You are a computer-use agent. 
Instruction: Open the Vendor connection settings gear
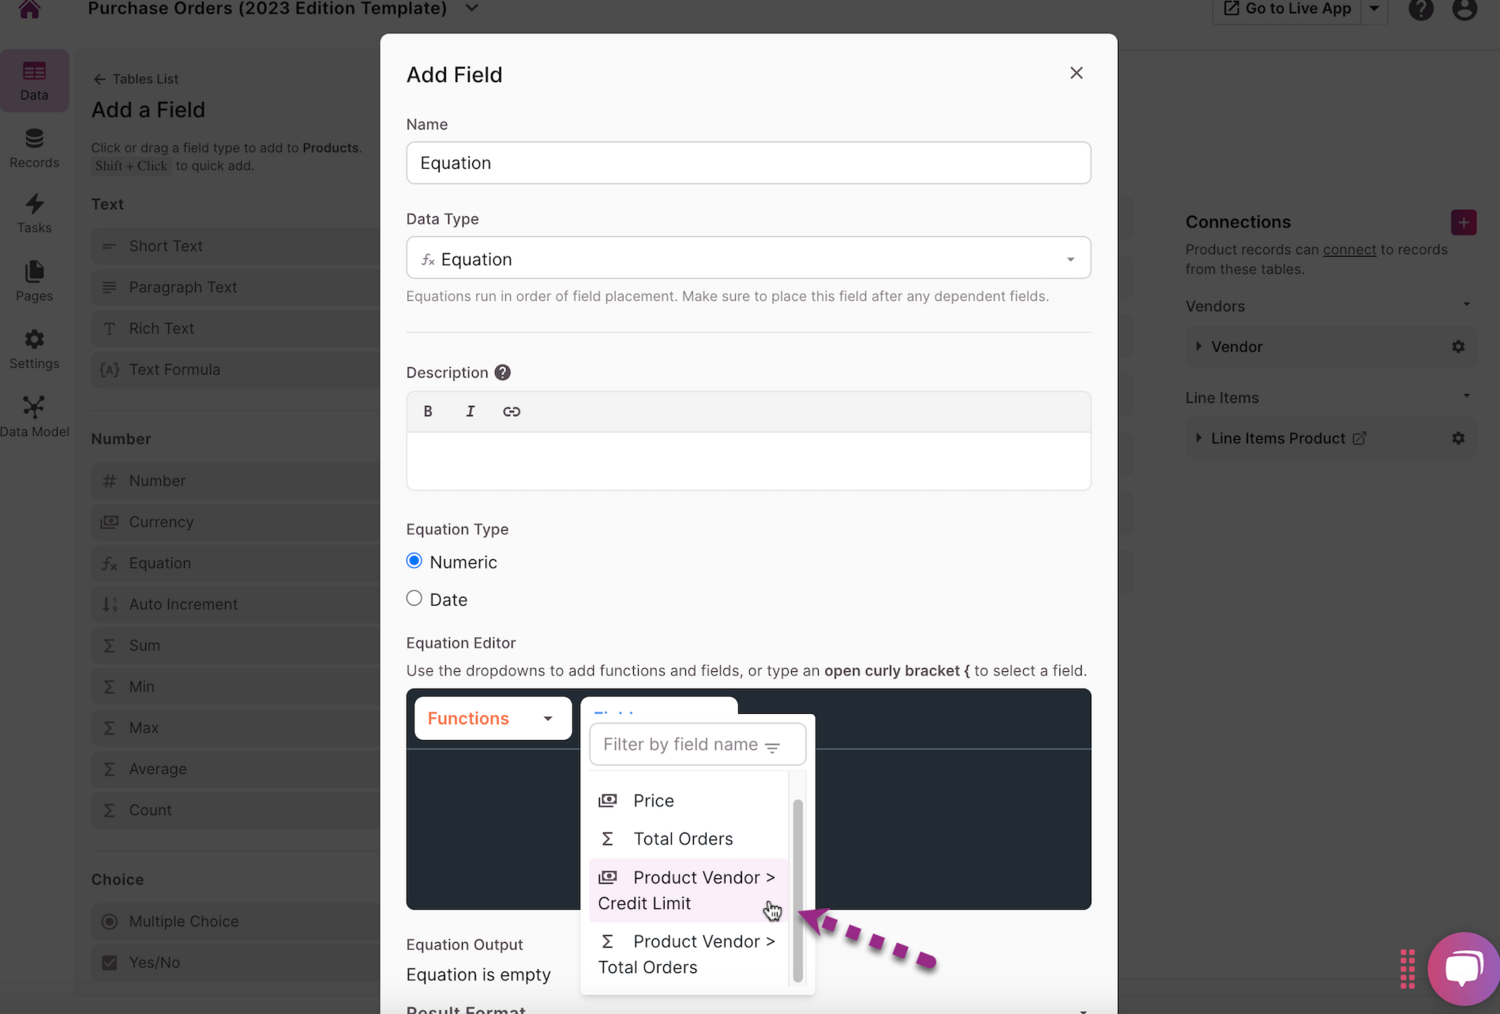[x=1458, y=347]
